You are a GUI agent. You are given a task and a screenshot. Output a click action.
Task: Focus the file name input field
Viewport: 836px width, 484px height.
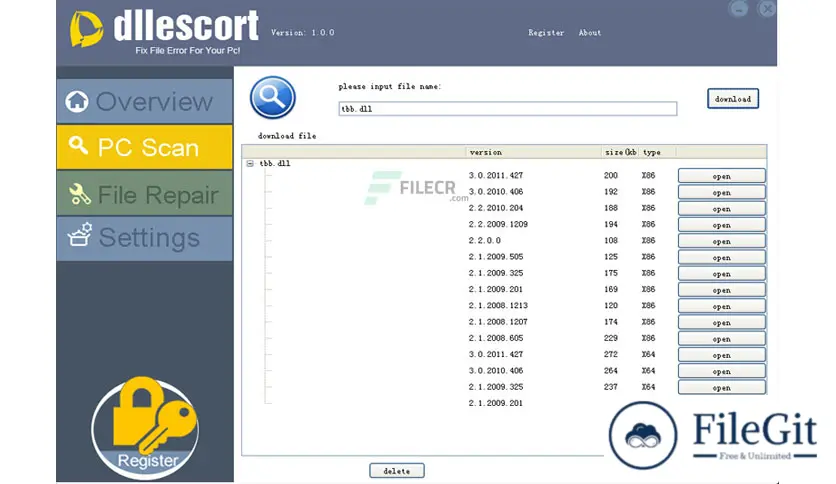pos(508,109)
